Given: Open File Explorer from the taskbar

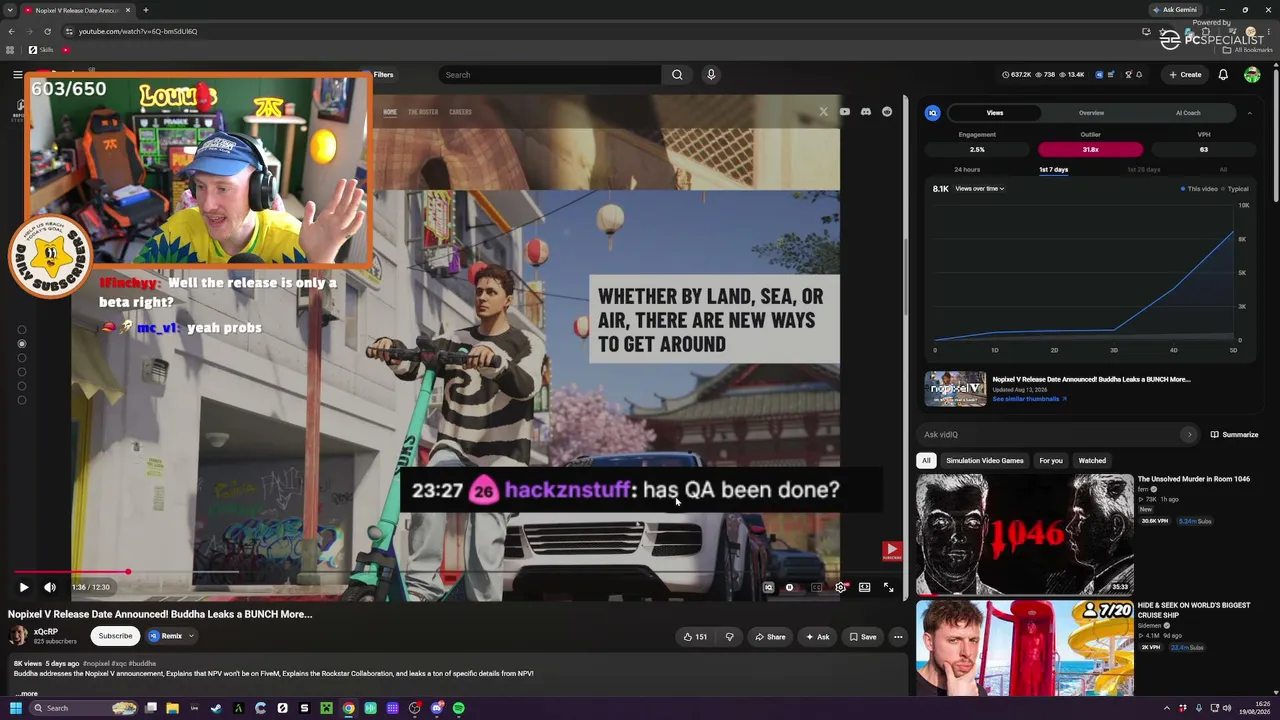Looking at the screenshot, I should pyautogui.click(x=172, y=708).
